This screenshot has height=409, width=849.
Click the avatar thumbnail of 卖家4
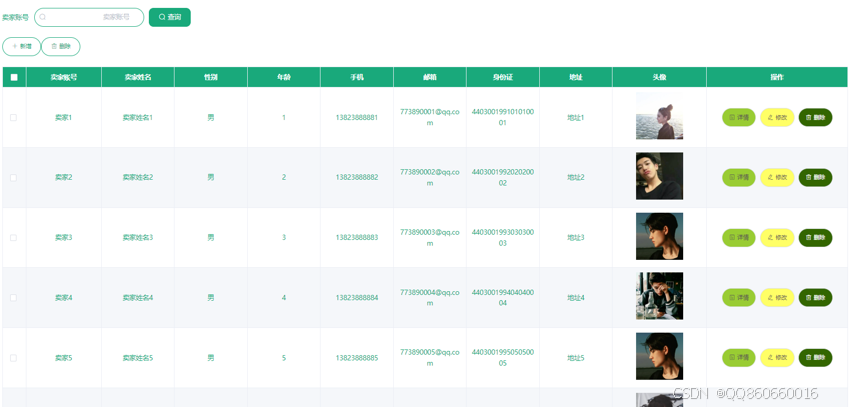coord(659,296)
